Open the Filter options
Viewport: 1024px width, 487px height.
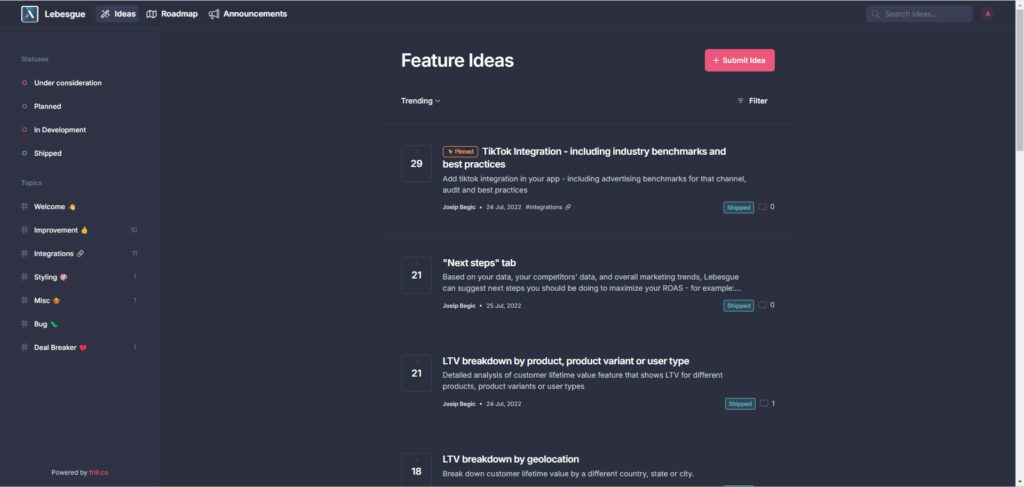coord(752,101)
